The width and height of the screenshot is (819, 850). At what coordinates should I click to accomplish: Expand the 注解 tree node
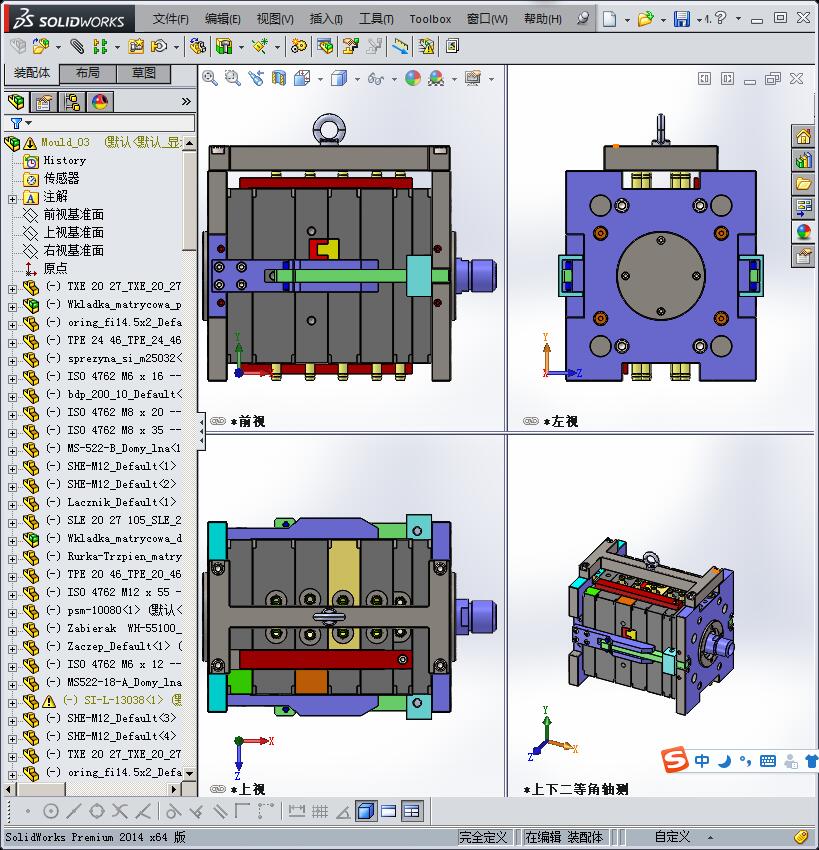[12, 199]
